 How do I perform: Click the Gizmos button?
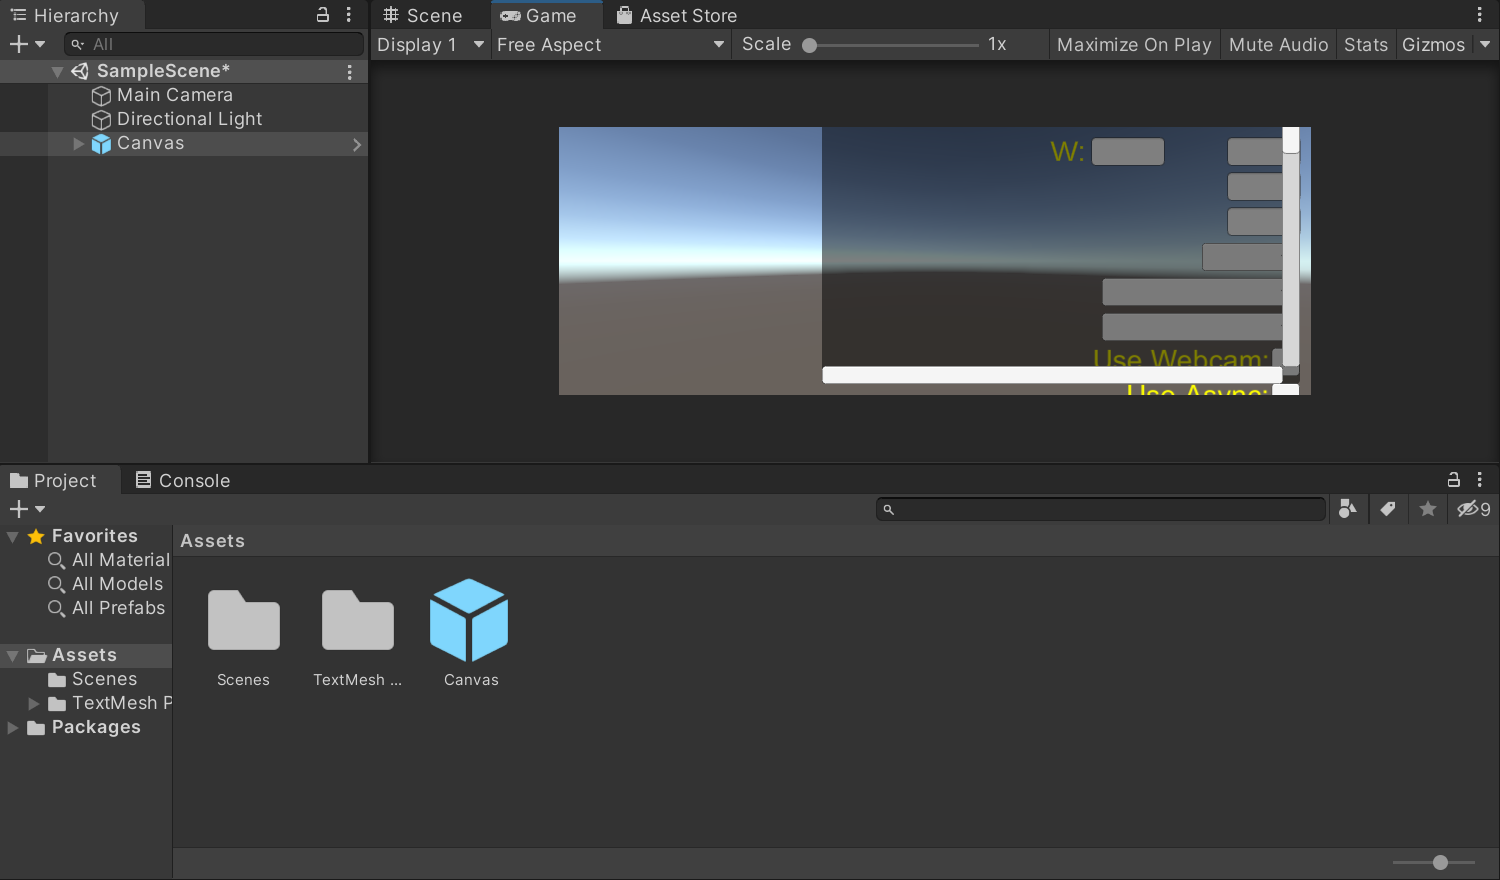click(1432, 45)
